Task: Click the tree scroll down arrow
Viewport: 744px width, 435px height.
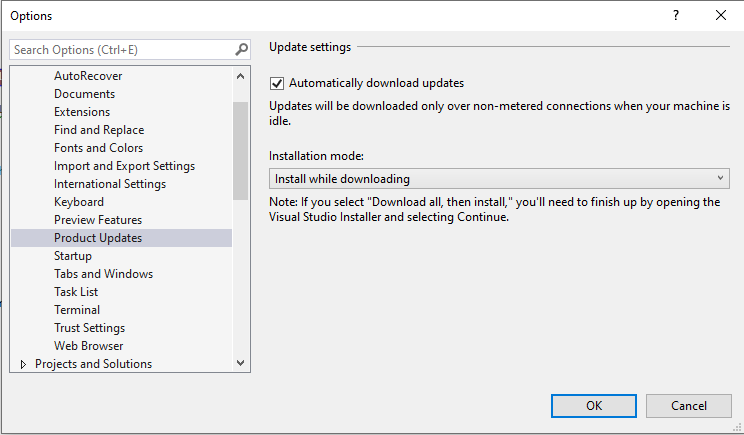Action: [241, 363]
